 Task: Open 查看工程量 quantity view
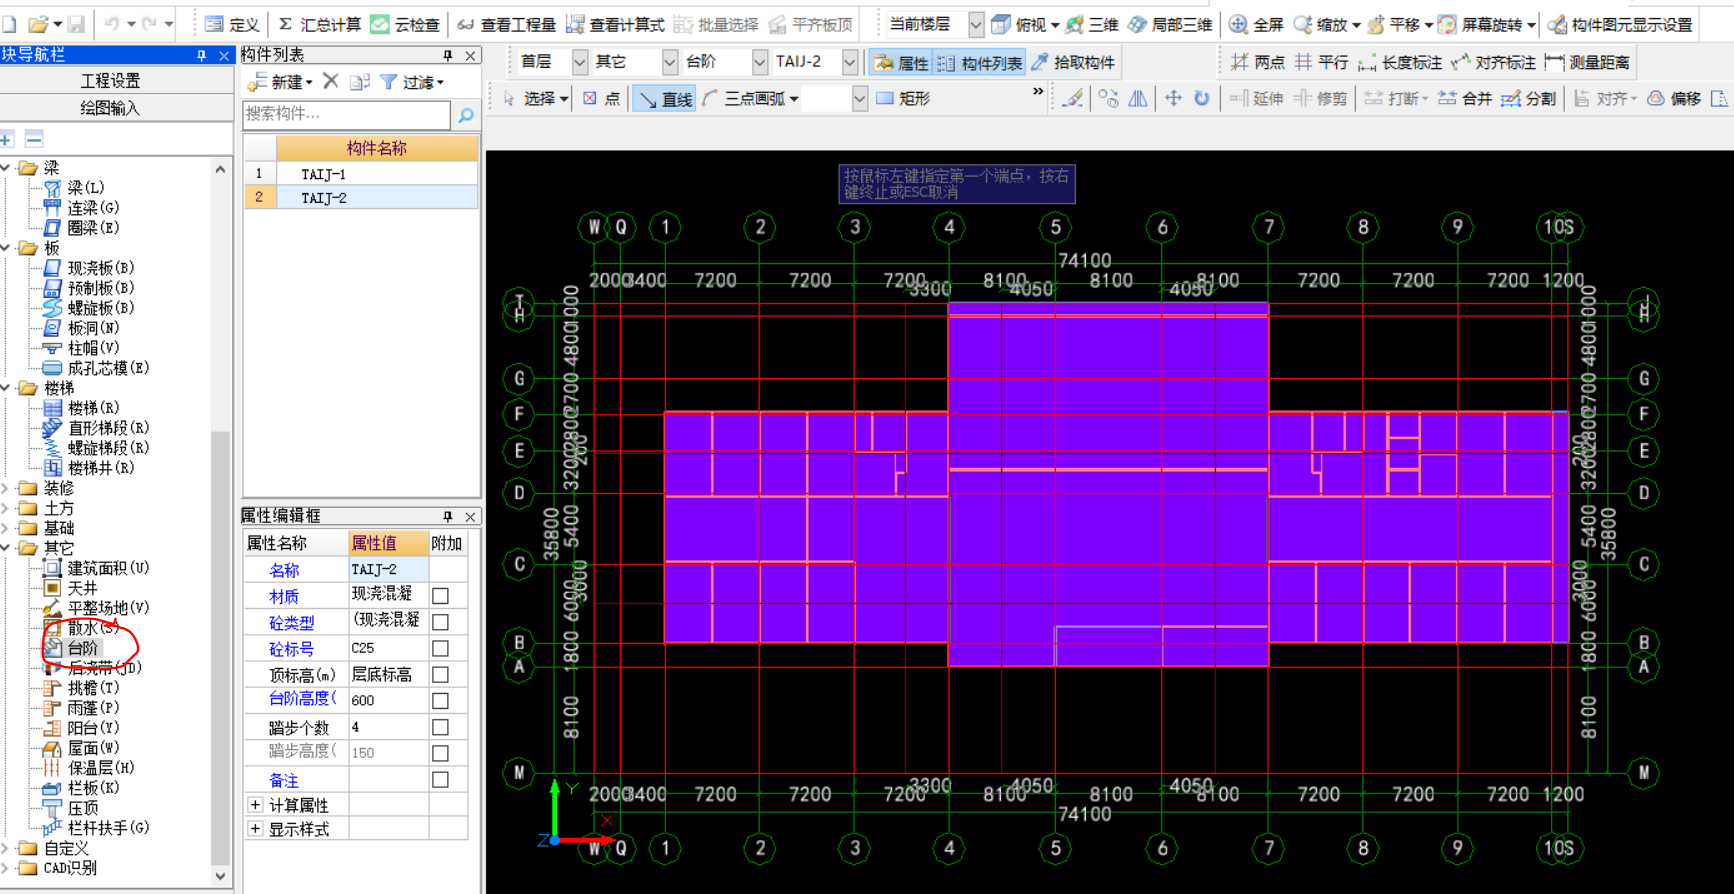click(507, 24)
